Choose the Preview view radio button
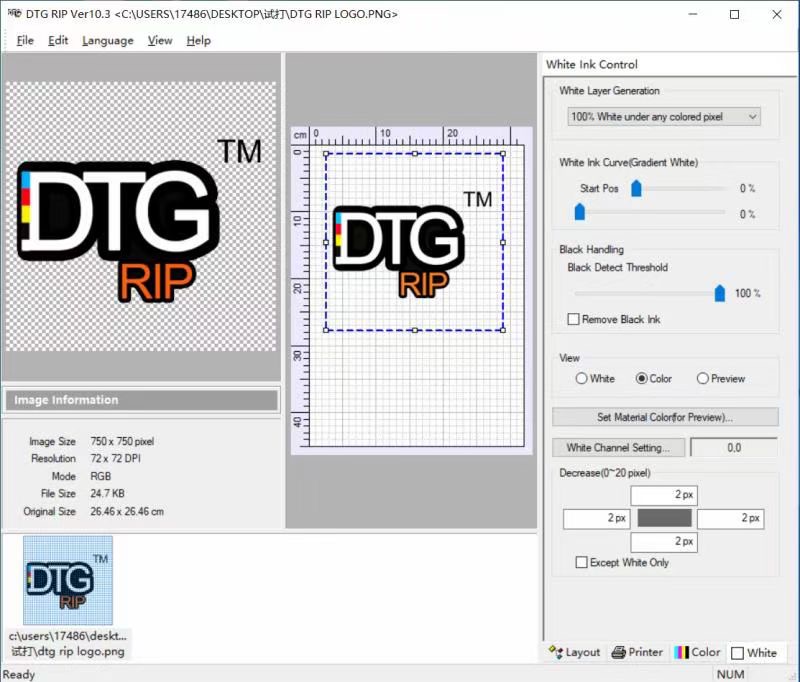The height and width of the screenshot is (682, 800). tap(703, 379)
